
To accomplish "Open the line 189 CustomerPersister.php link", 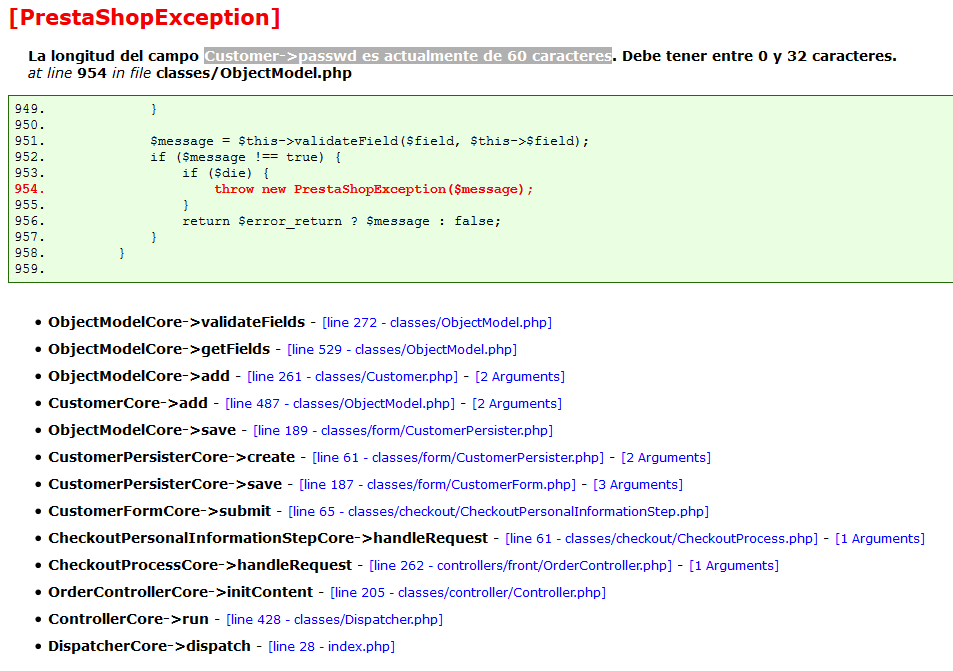I will coord(403,430).
